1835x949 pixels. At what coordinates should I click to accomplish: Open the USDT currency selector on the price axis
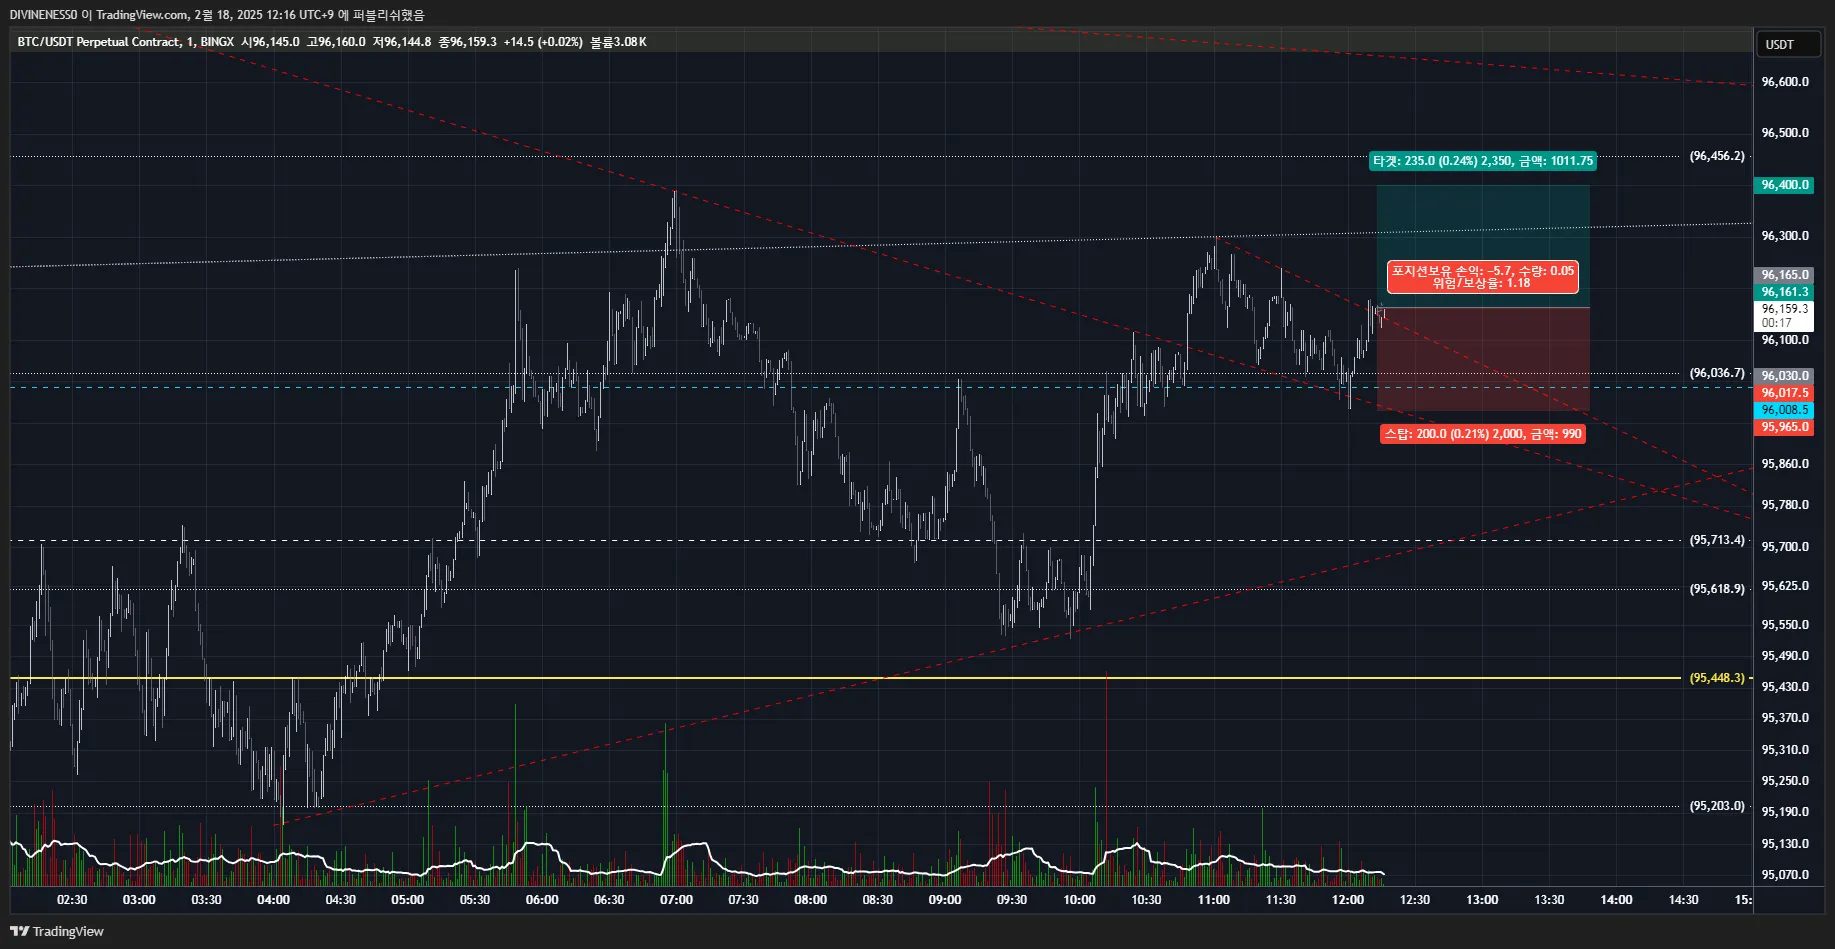point(1788,44)
